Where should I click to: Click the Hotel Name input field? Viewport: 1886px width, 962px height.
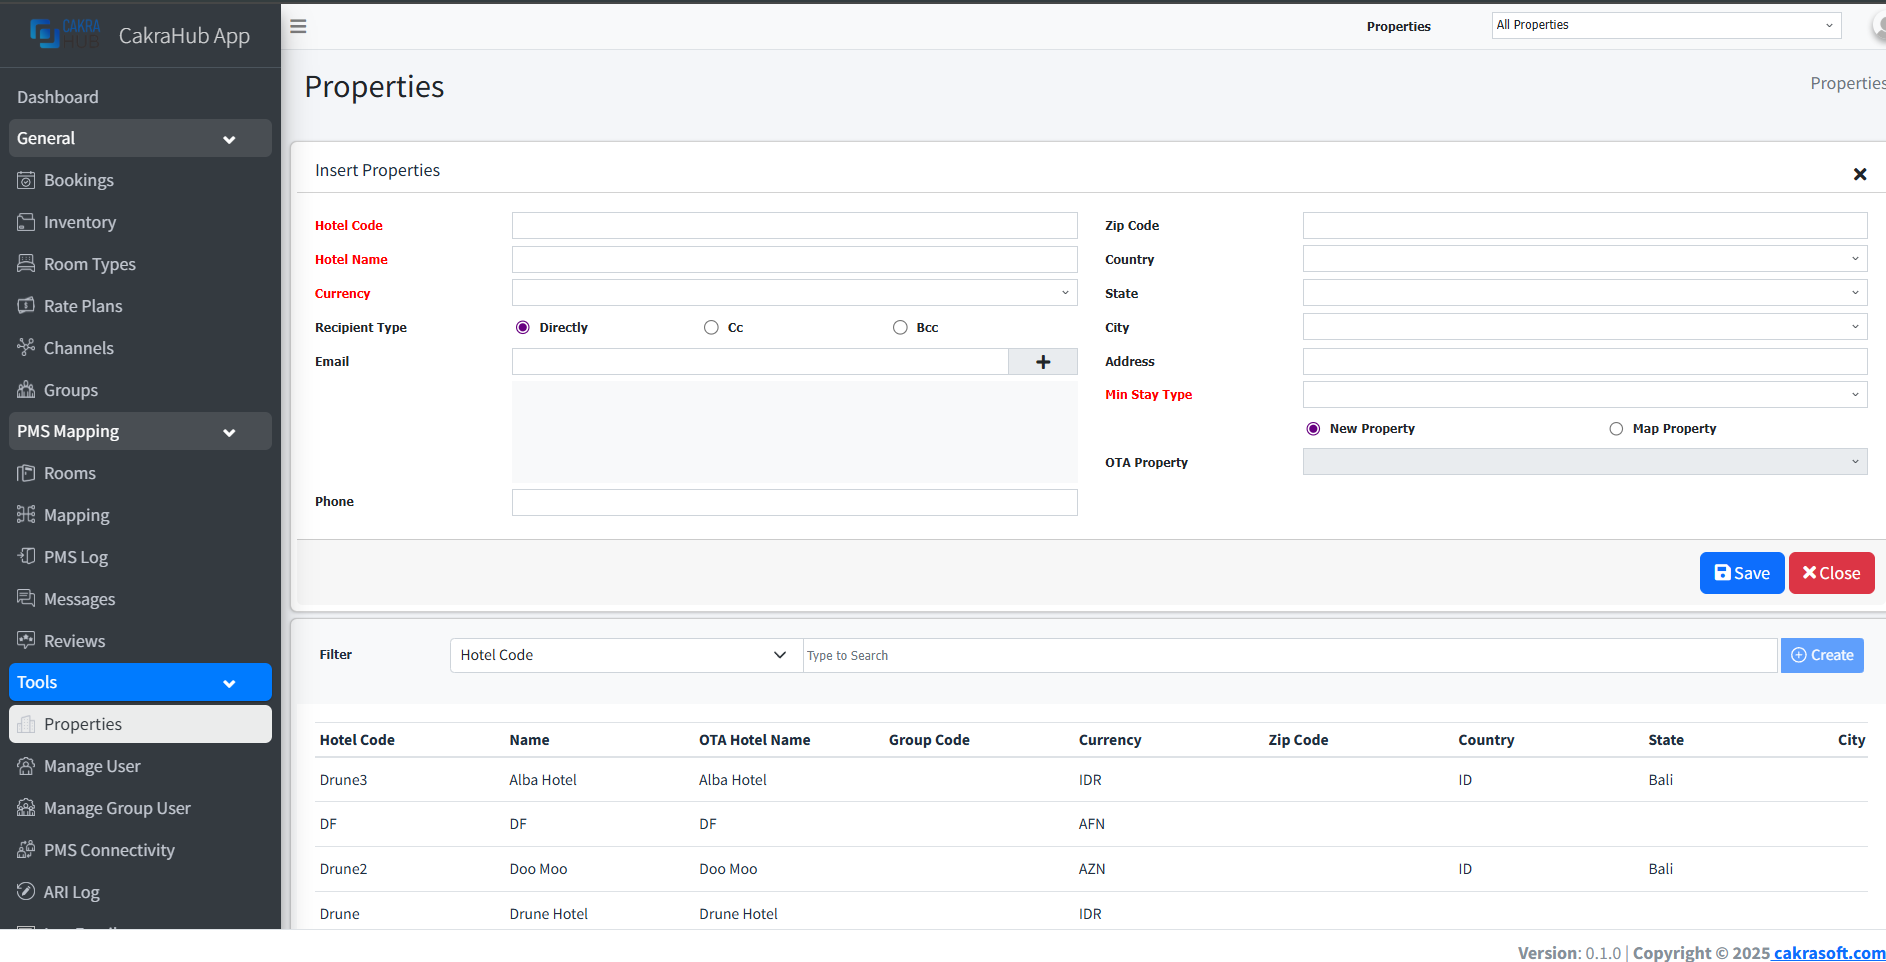click(794, 260)
